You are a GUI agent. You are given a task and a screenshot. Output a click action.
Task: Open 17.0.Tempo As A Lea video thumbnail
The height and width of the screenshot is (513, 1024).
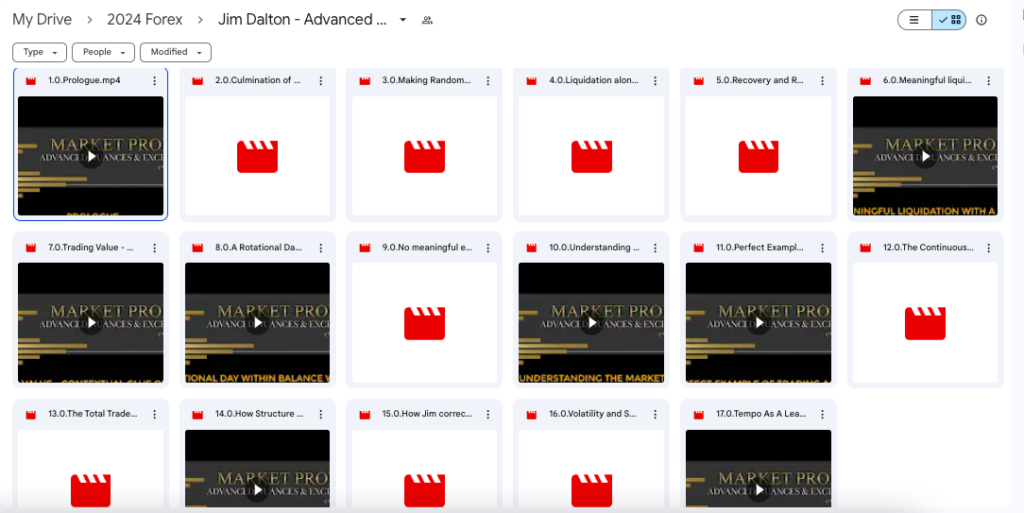tap(758, 469)
